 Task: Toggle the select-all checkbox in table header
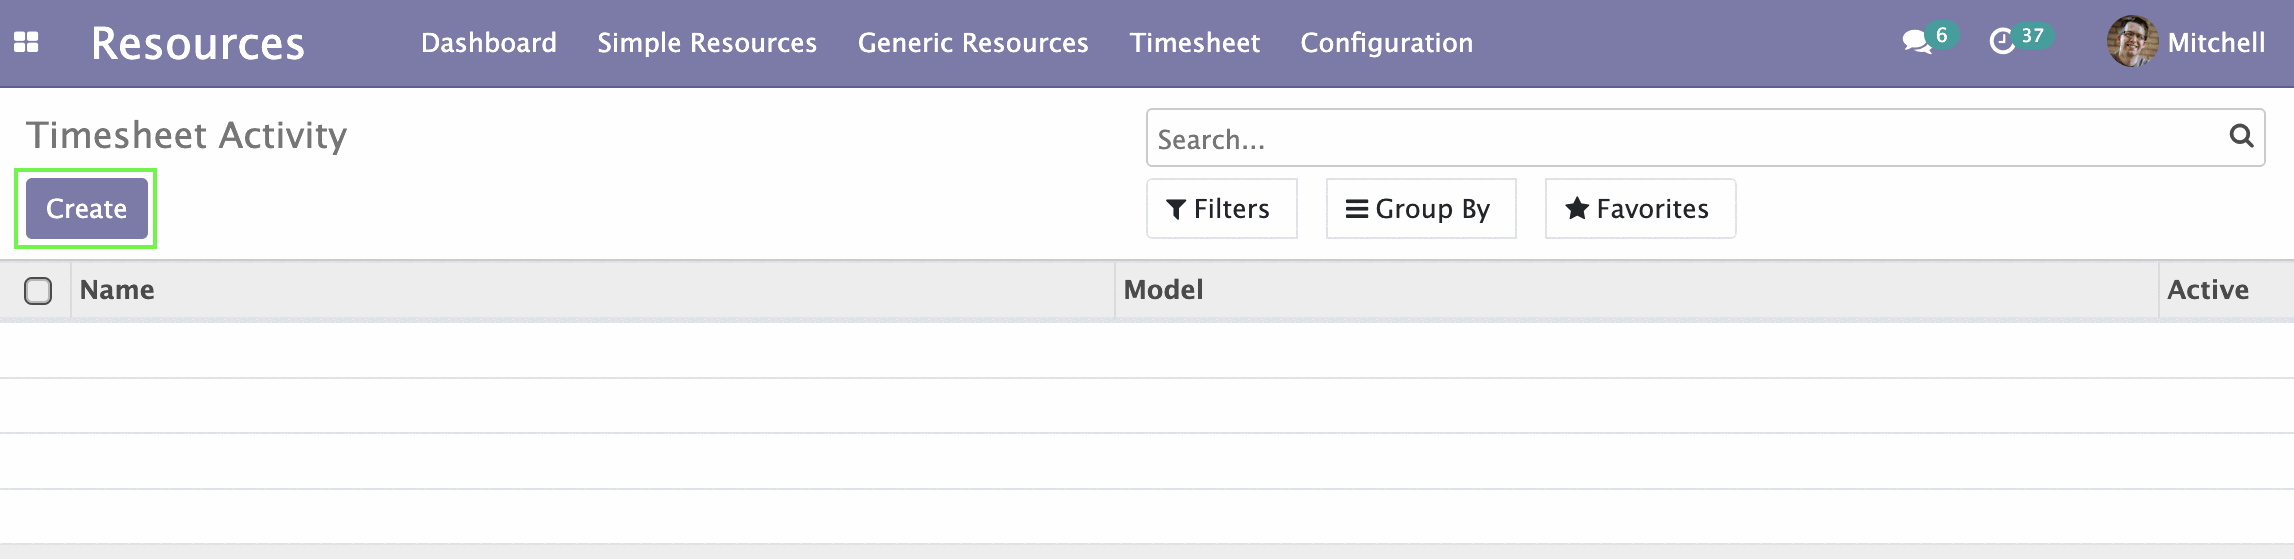pos(38,291)
